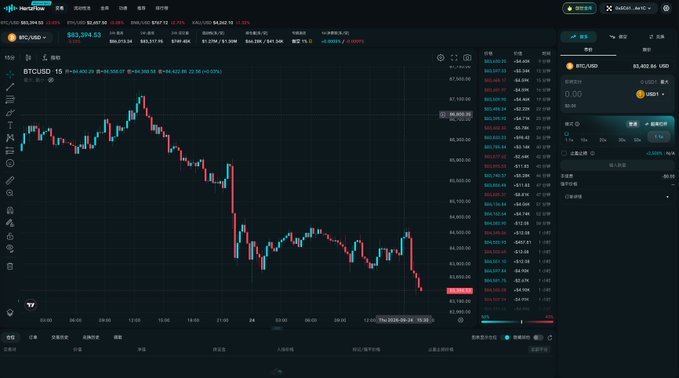Switch to the Long tab with rising arrow
This screenshot has width=679, height=378.
pos(579,37)
